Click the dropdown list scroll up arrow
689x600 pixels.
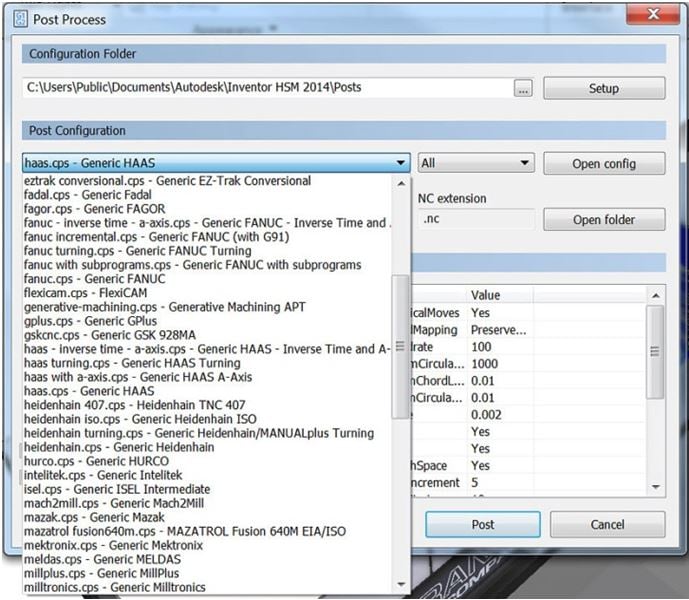pyautogui.click(x=401, y=183)
